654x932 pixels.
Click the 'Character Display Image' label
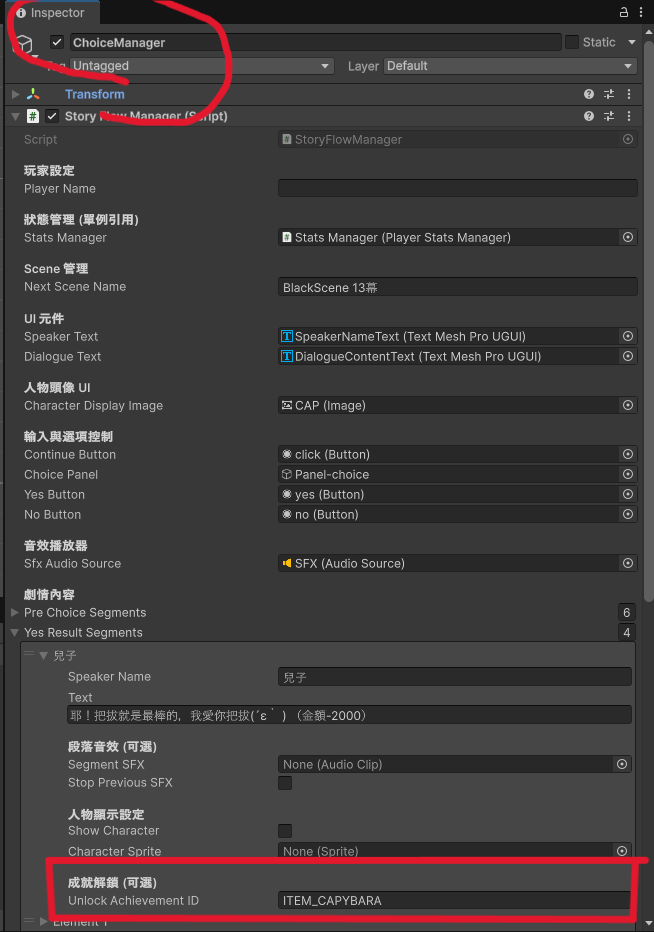93,405
